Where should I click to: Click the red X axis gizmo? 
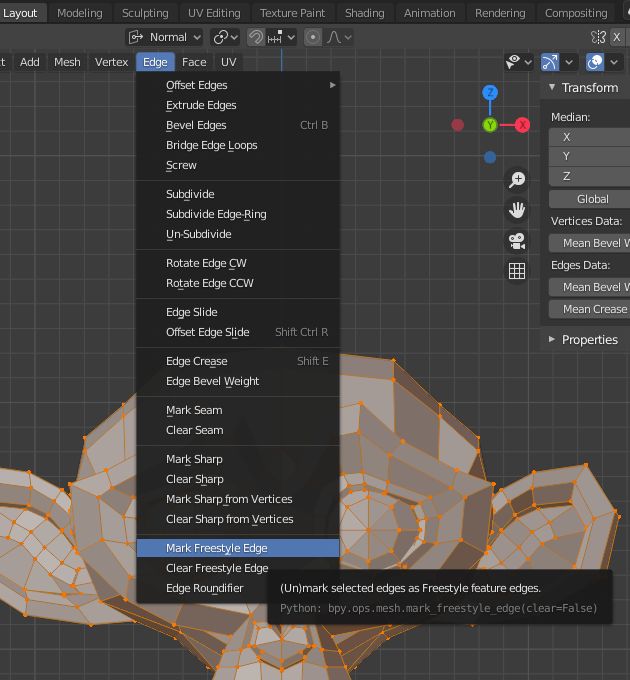tap(522, 125)
